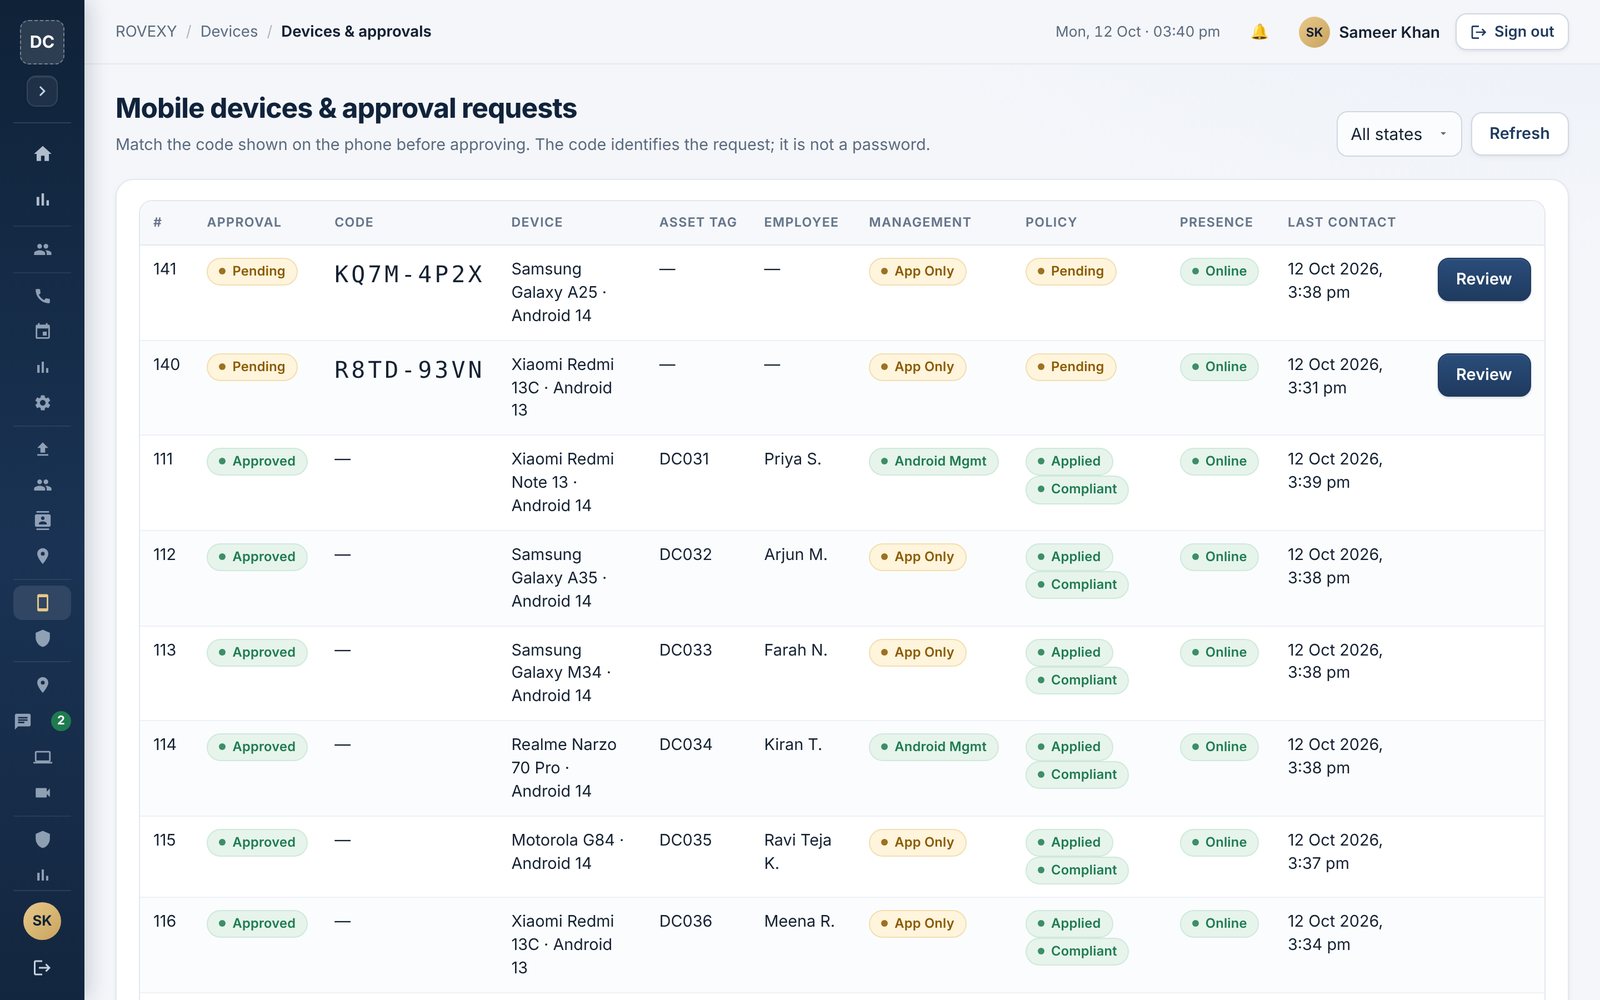Click the code KQ7M-4P2X
Screen dimensions: 1600x1000
pyautogui.click(x=409, y=274)
